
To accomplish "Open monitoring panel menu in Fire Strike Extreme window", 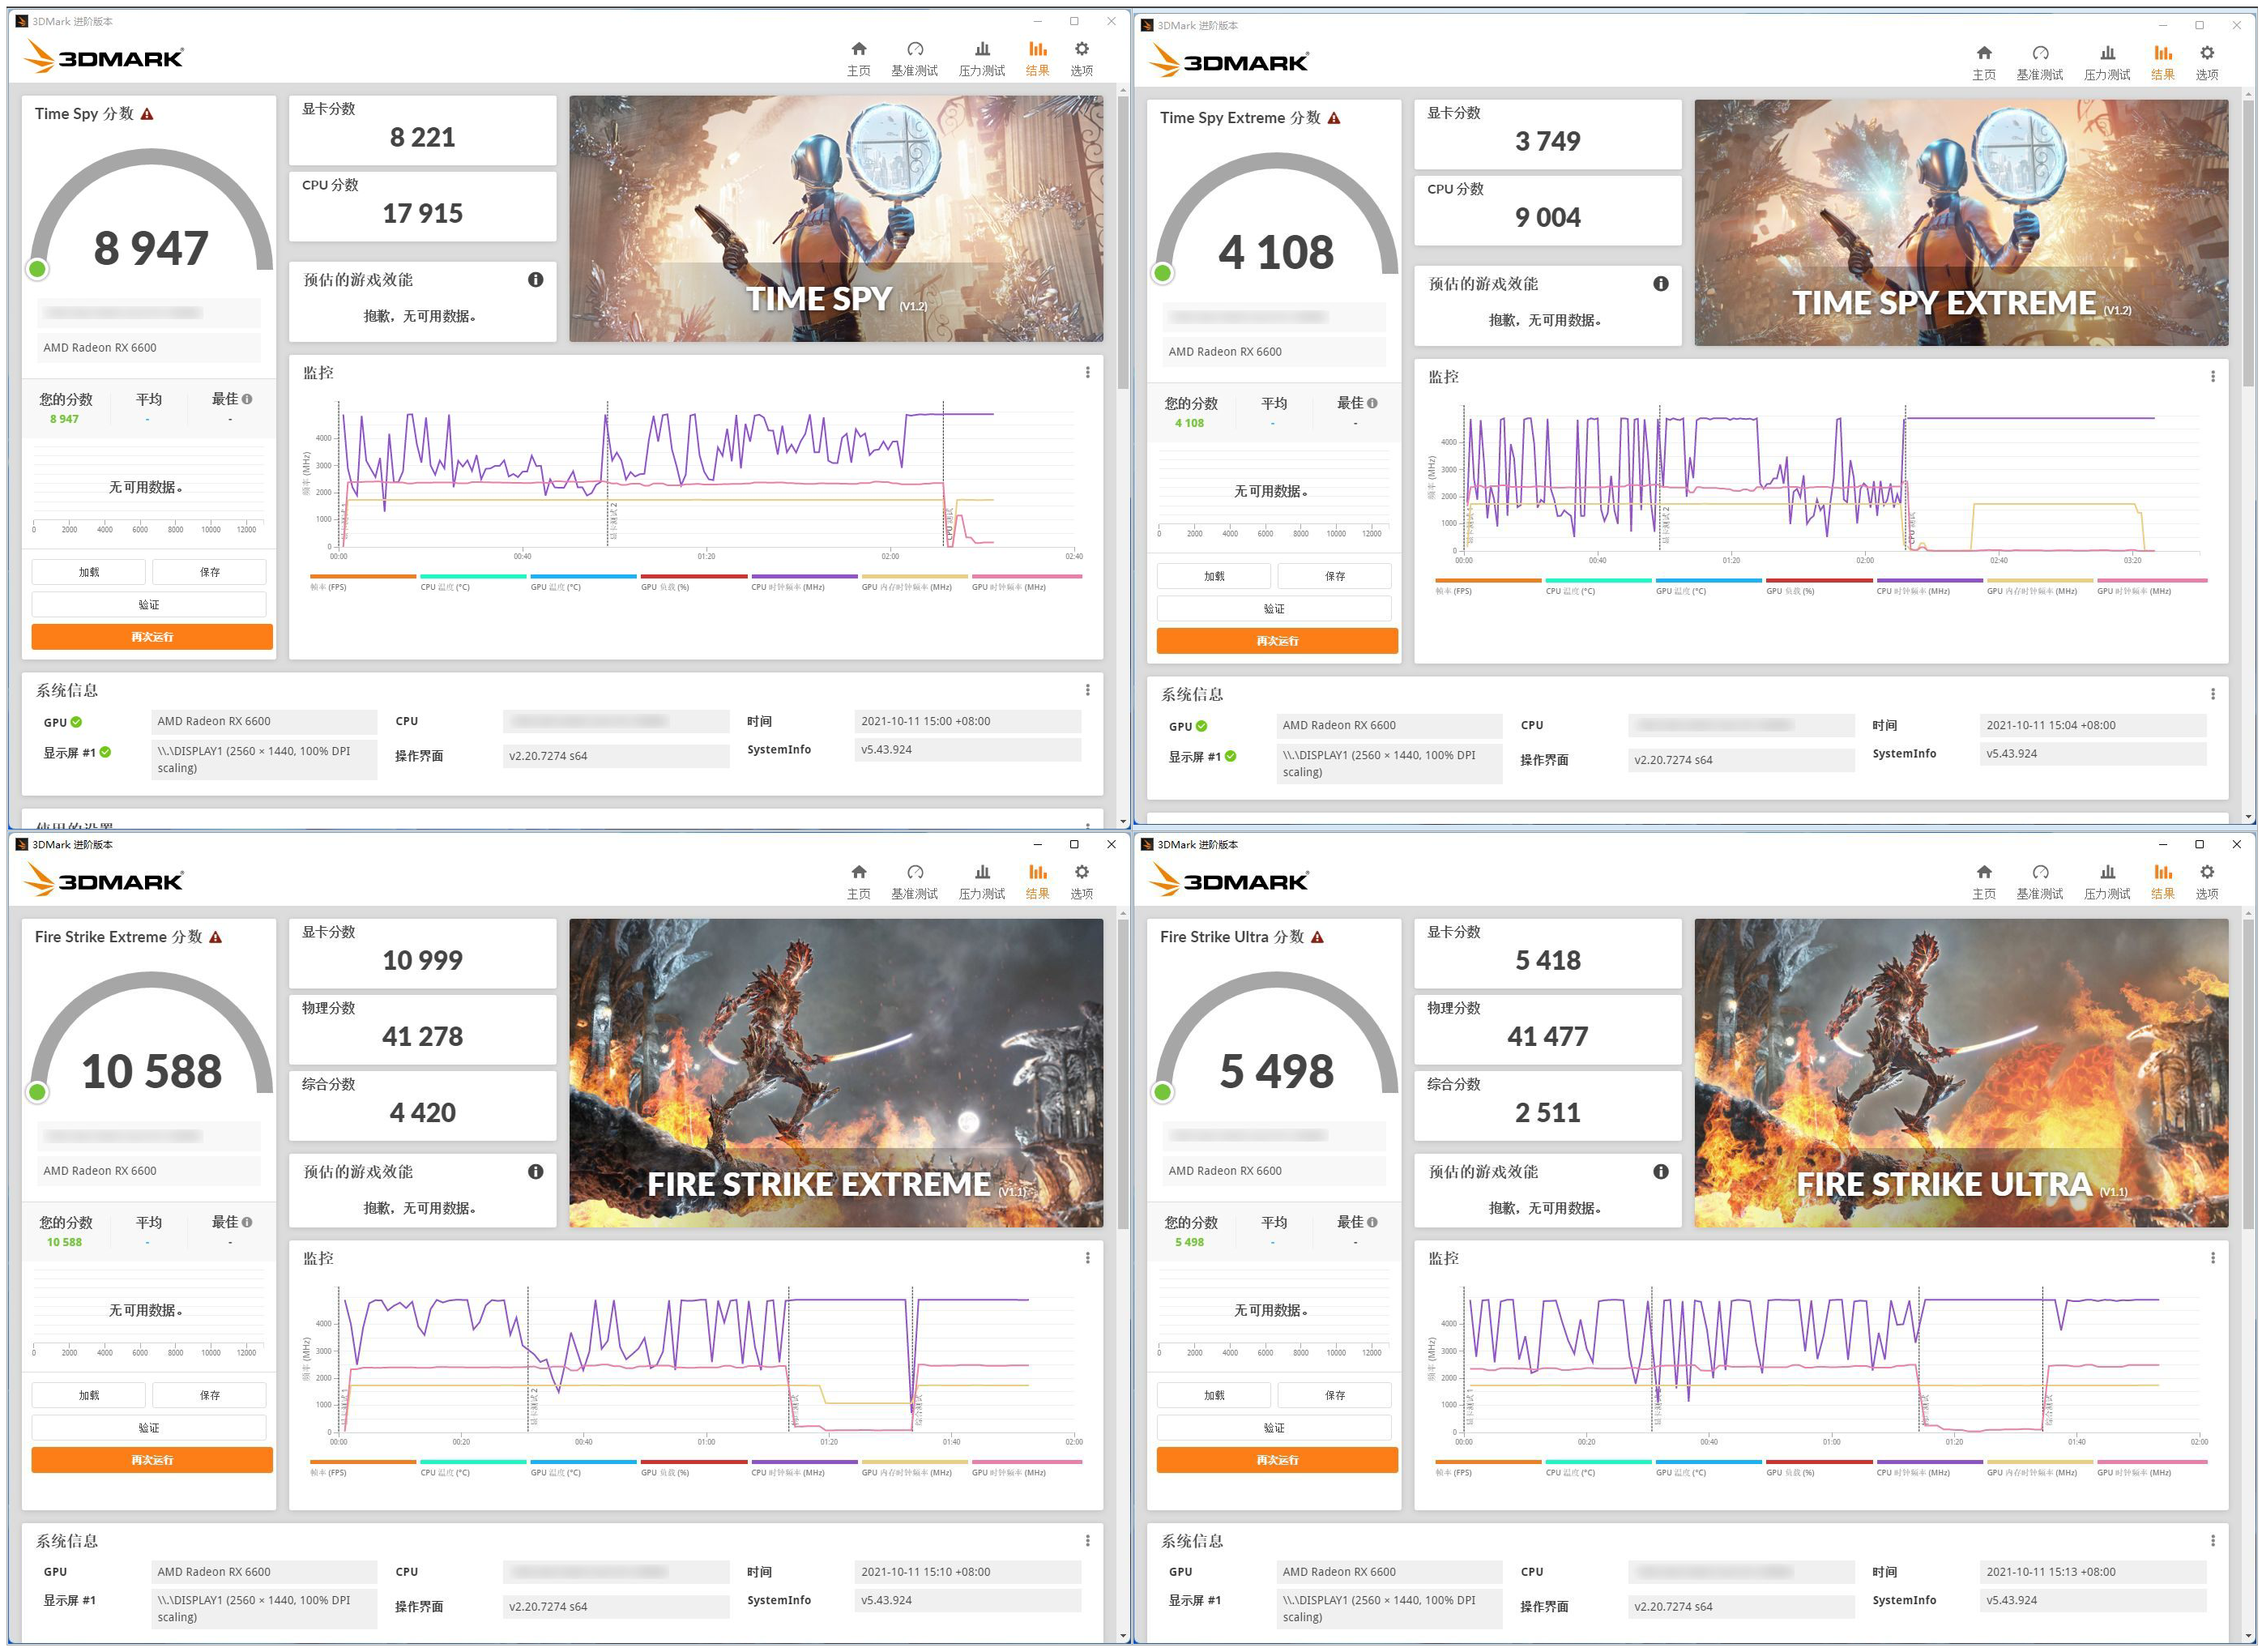I will [x=1087, y=1258].
